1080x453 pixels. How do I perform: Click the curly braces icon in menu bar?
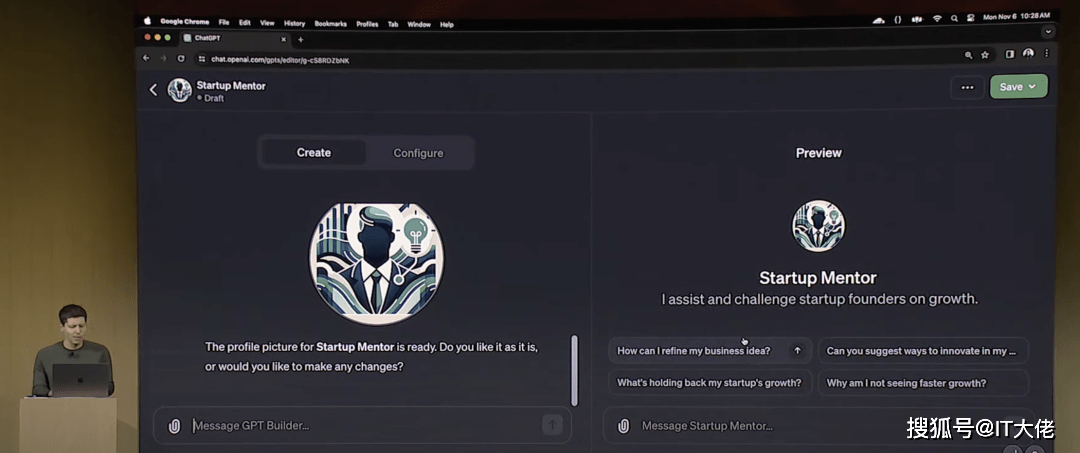(897, 20)
